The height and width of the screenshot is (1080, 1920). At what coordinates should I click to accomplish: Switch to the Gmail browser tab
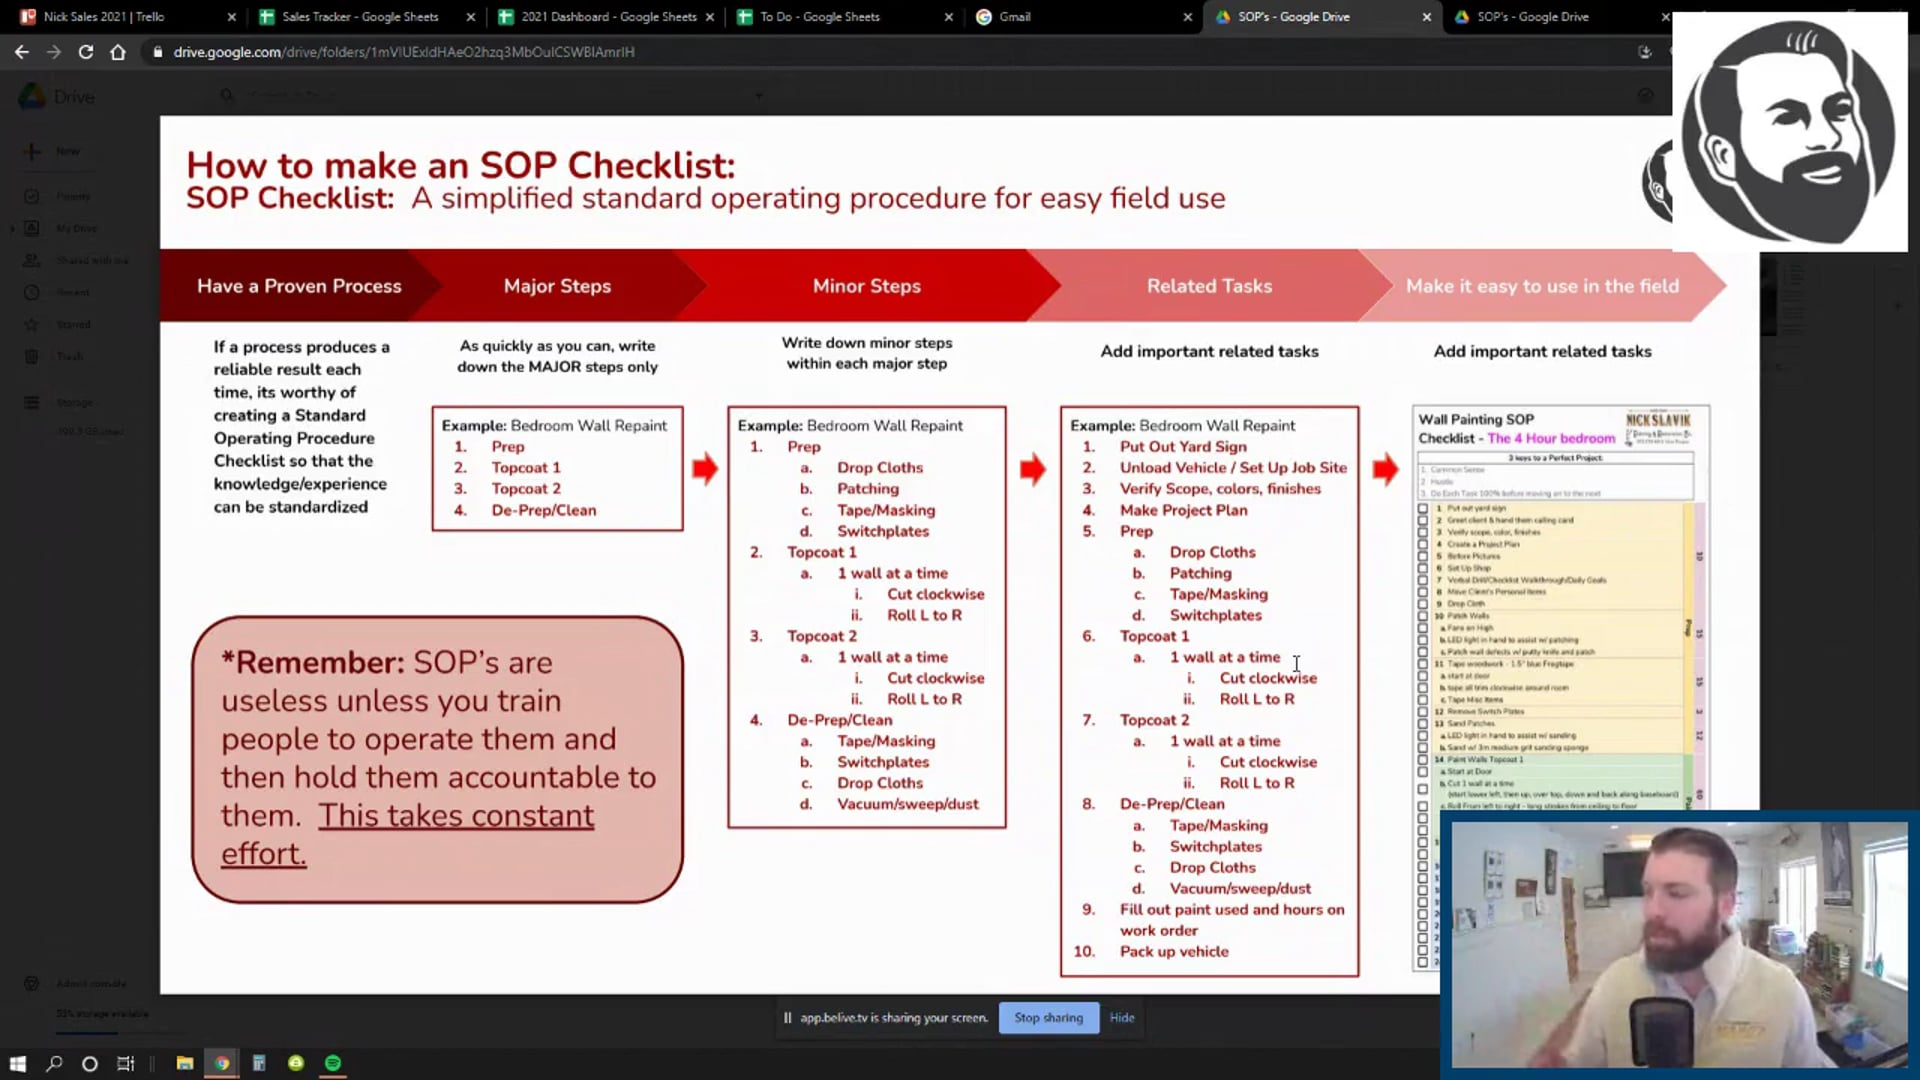[1014, 17]
